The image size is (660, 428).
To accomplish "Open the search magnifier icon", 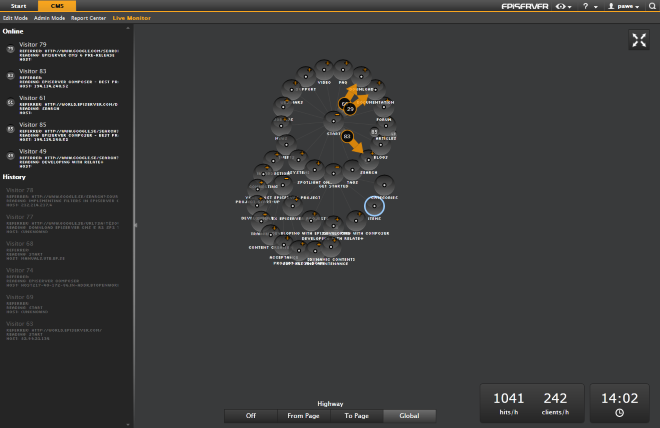I will [x=652, y=6].
